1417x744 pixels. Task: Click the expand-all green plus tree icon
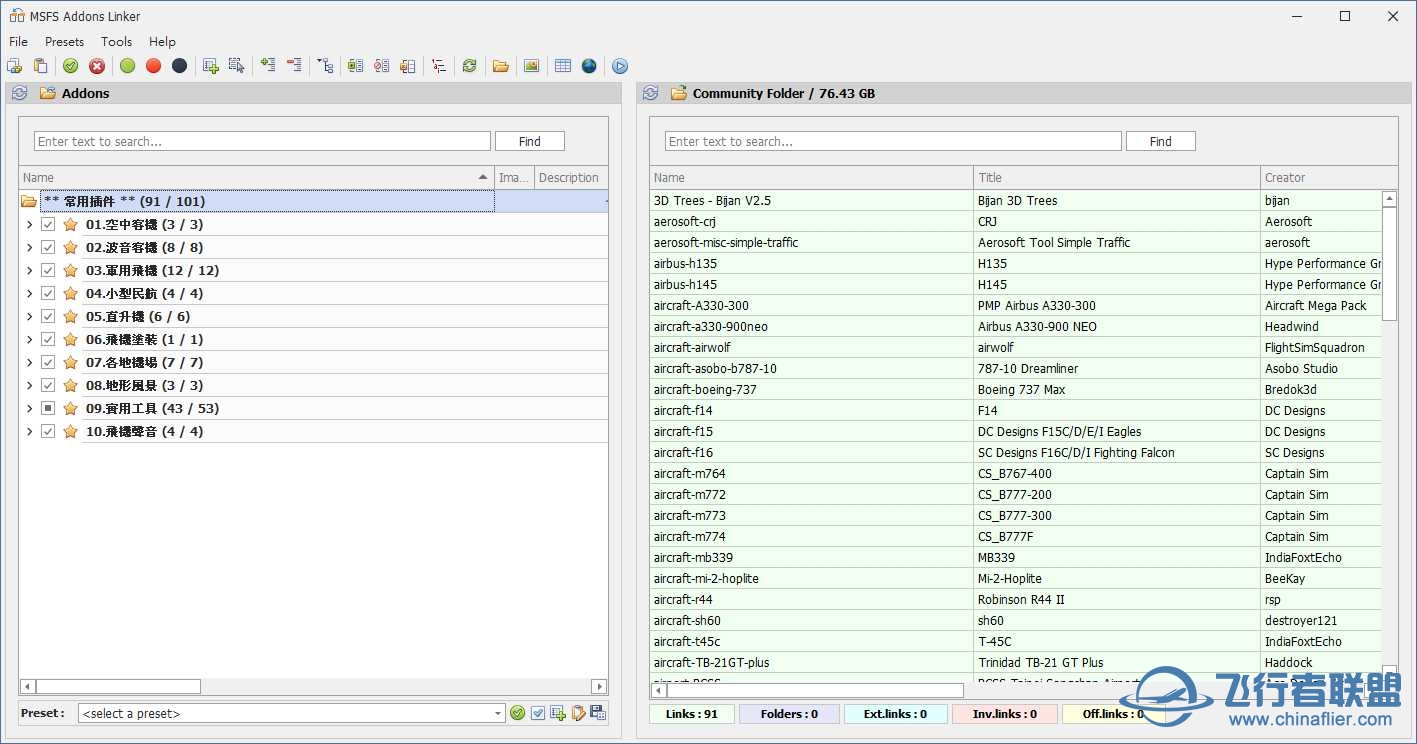268,66
